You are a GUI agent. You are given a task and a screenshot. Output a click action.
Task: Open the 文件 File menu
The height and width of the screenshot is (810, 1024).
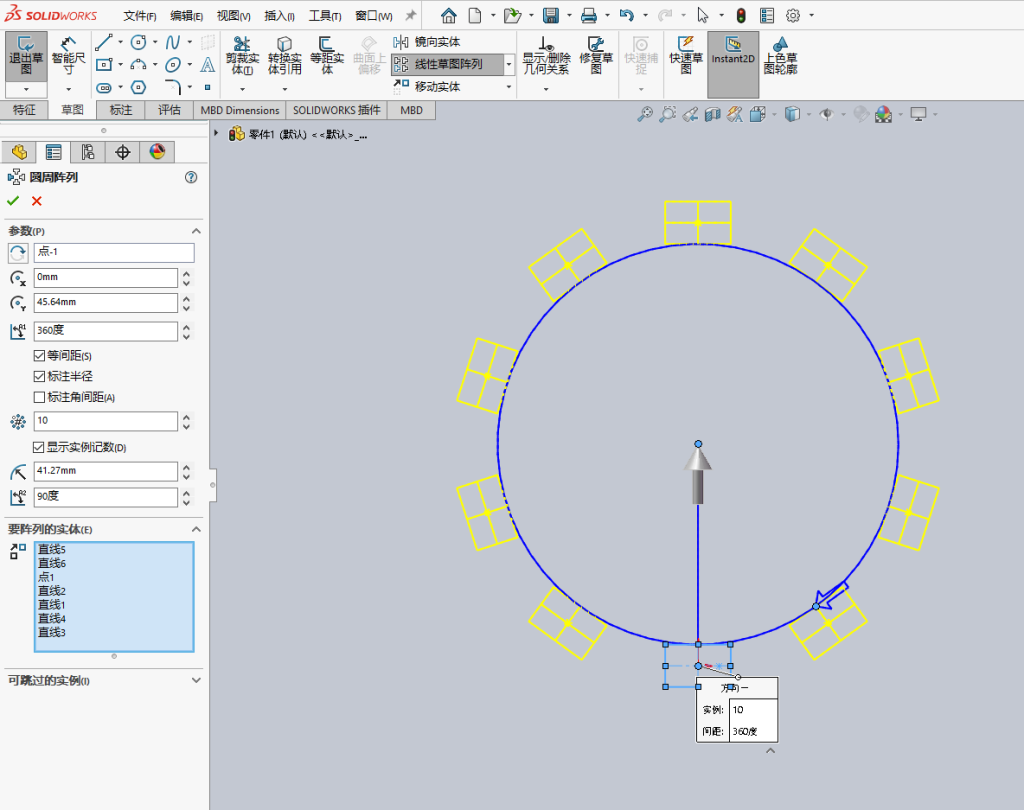coord(140,16)
